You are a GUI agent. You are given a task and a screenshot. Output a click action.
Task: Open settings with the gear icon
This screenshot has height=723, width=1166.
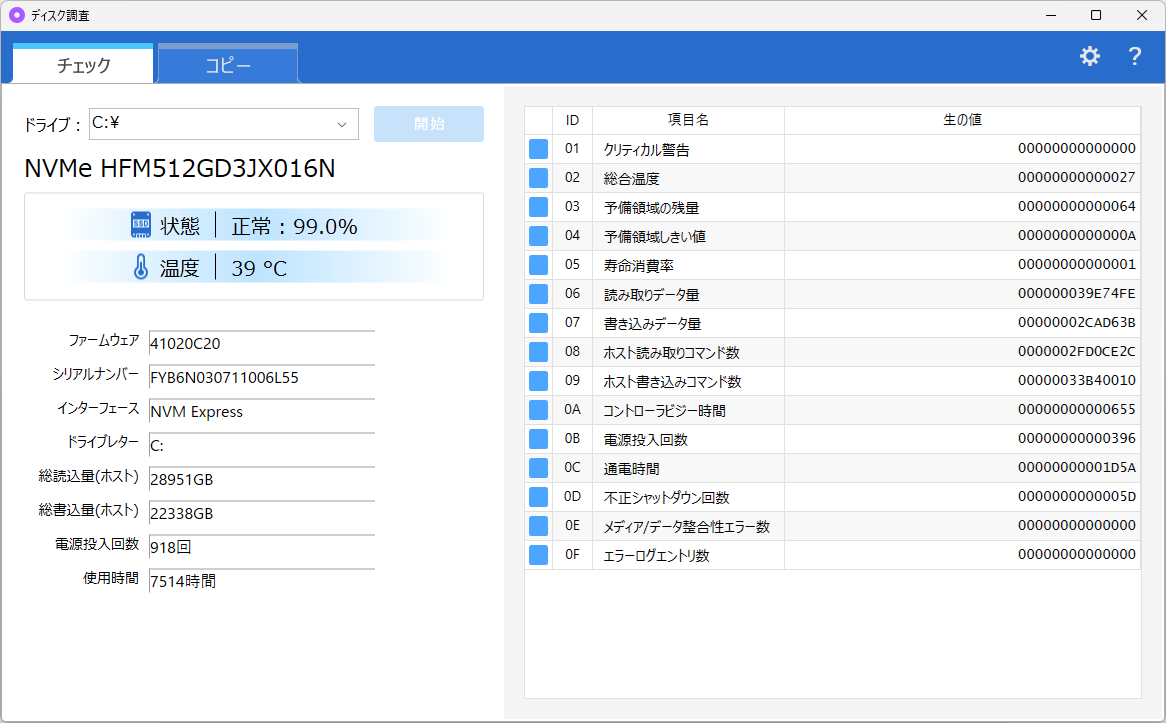(x=1089, y=56)
